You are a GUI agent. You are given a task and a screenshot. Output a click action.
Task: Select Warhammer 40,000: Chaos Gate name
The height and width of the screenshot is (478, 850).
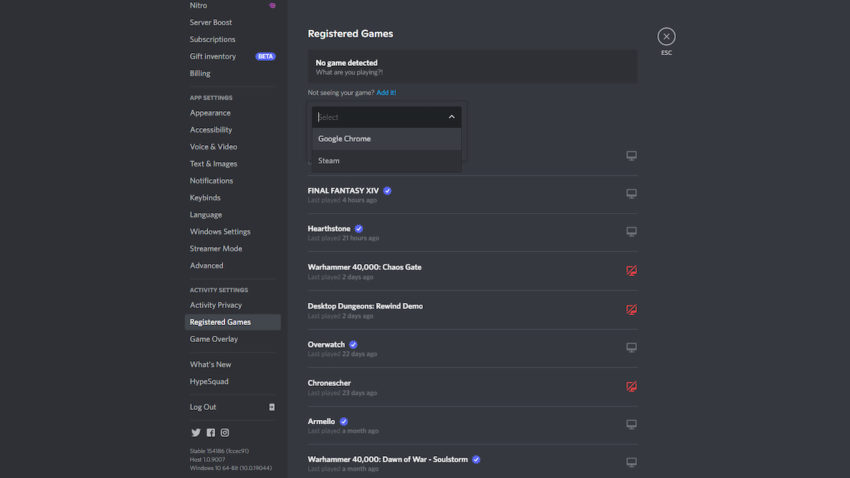[x=364, y=267]
